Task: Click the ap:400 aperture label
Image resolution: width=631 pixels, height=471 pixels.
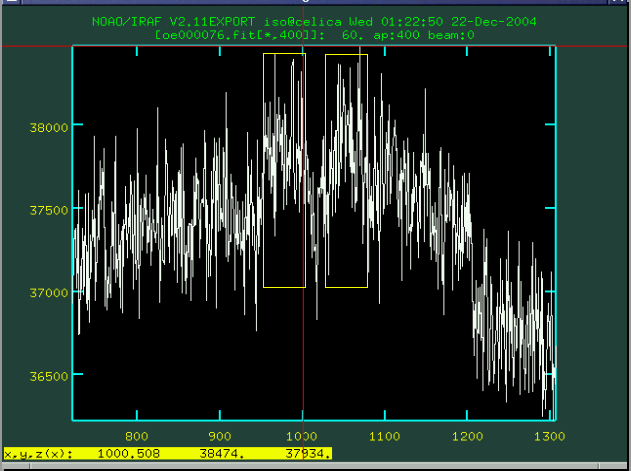Action: (x=396, y=35)
